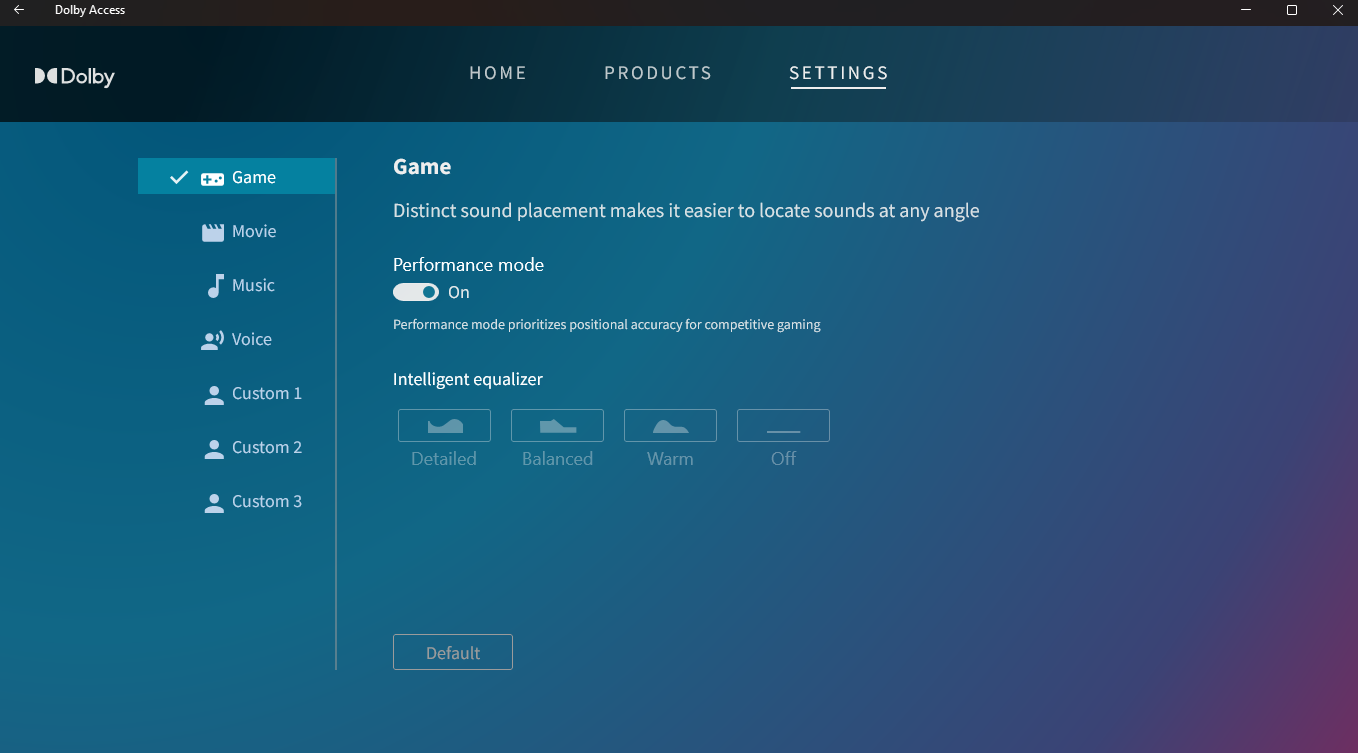This screenshot has height=753, width=1358.
Task: Select the Movie profile label
Action: click(x=254, y=231)
